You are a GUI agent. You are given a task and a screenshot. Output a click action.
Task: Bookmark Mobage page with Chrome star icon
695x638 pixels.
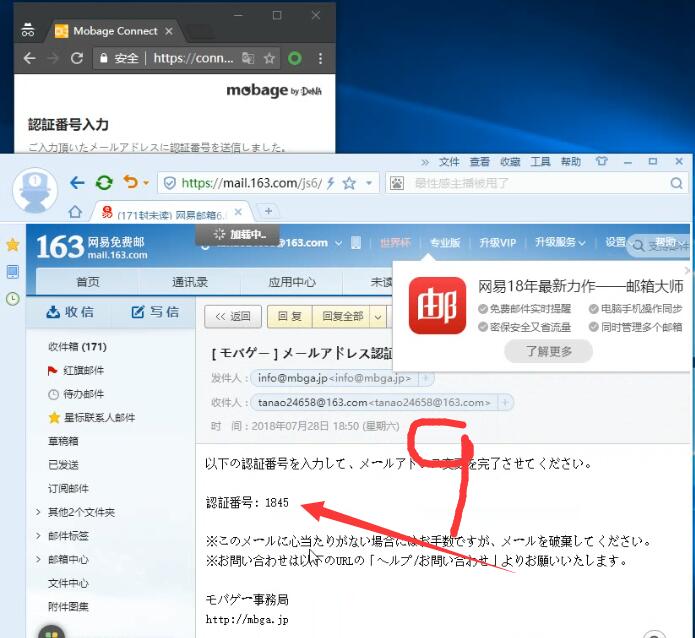tap(269, 58)
